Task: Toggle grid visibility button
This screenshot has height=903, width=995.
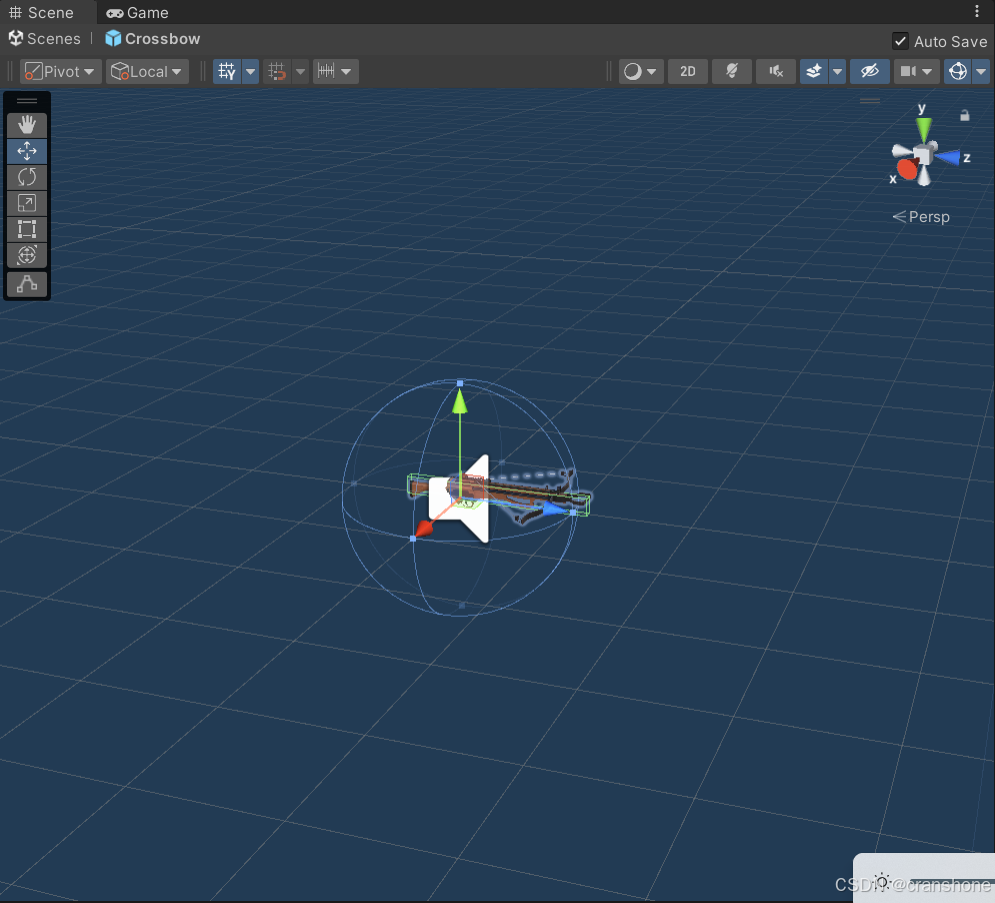Action: pos(227,72)
